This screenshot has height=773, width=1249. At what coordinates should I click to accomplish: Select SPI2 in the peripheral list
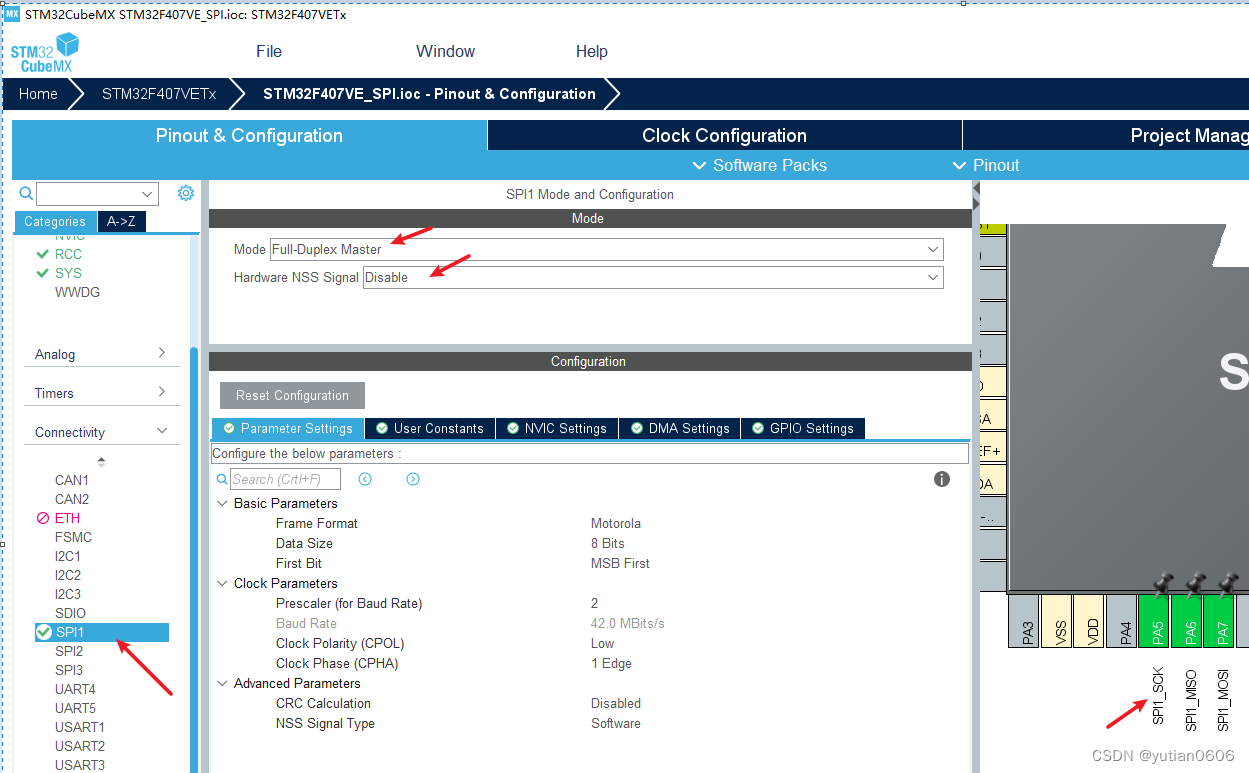69,651
